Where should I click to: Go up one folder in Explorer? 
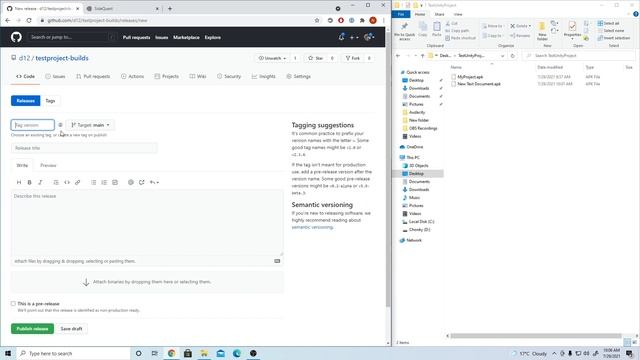pyautogui.click(x=422, y=56)
